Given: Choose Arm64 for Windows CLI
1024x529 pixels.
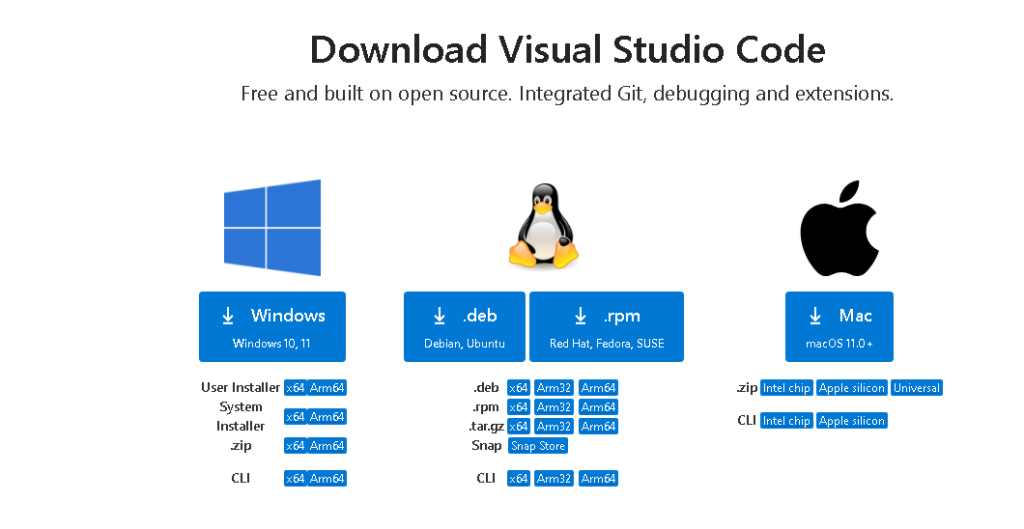Looking at the screenshot, I should pos(327,479).
